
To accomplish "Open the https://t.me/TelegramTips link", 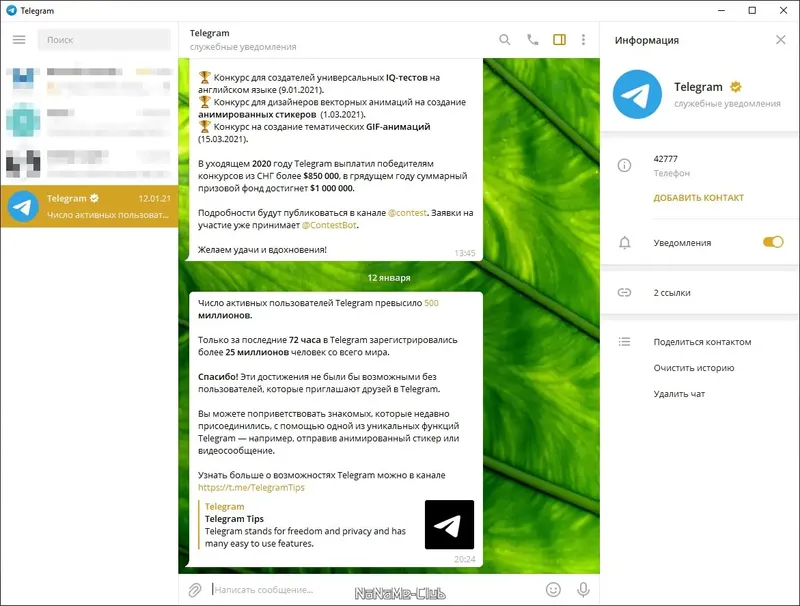I will pyautogui.click(x=251, y=487).
